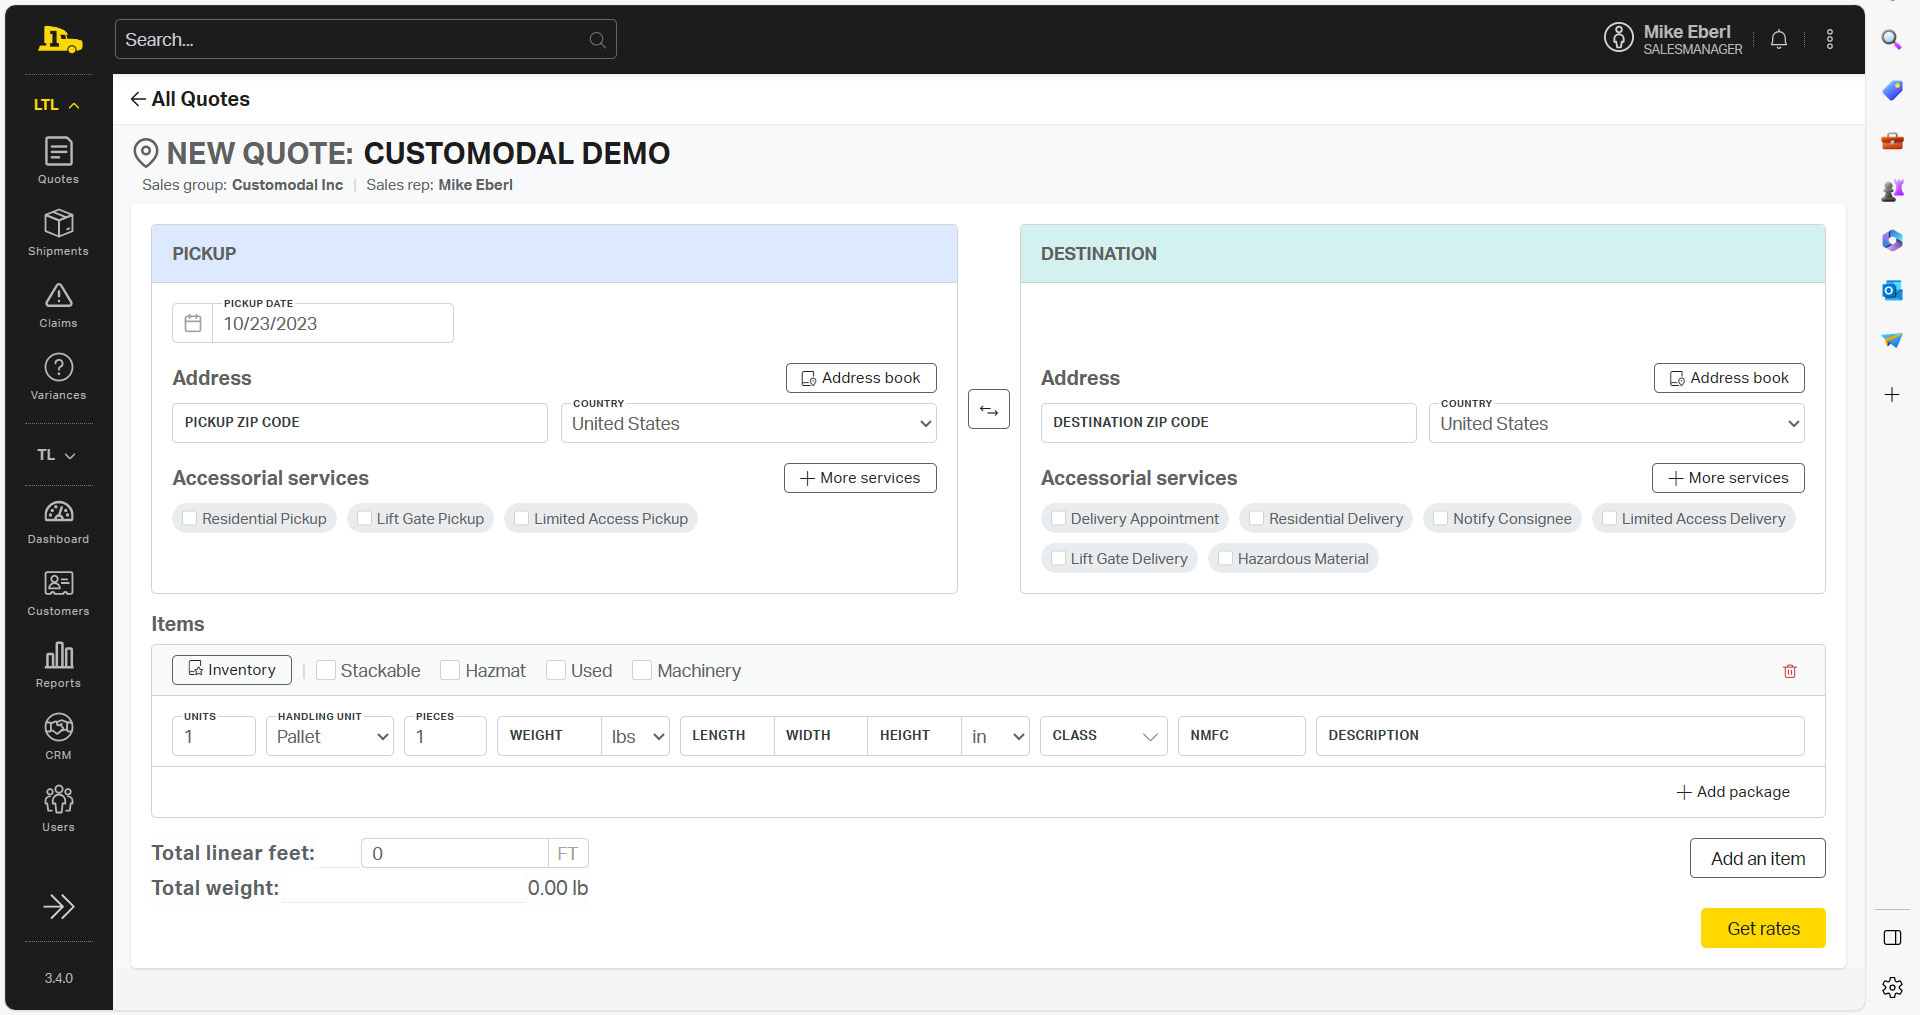1920x1015 pixels.
Task: Add a new browser sidebar app
Action: tap(1891, 394)
